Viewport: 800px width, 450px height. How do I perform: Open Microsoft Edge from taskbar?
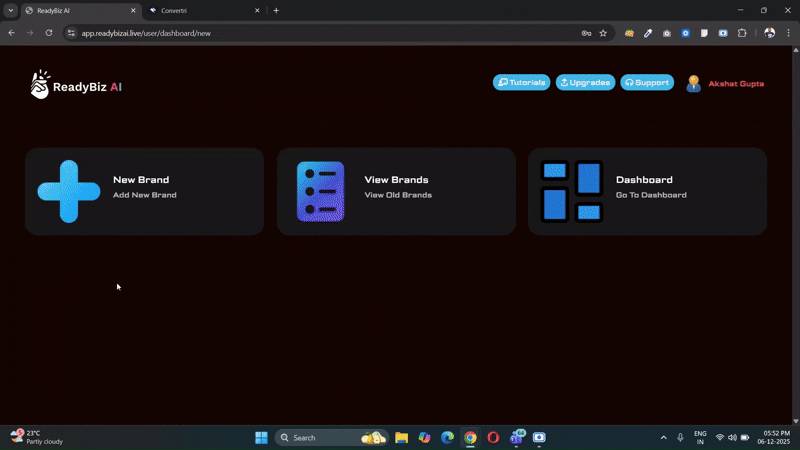(x=447, y=438)
